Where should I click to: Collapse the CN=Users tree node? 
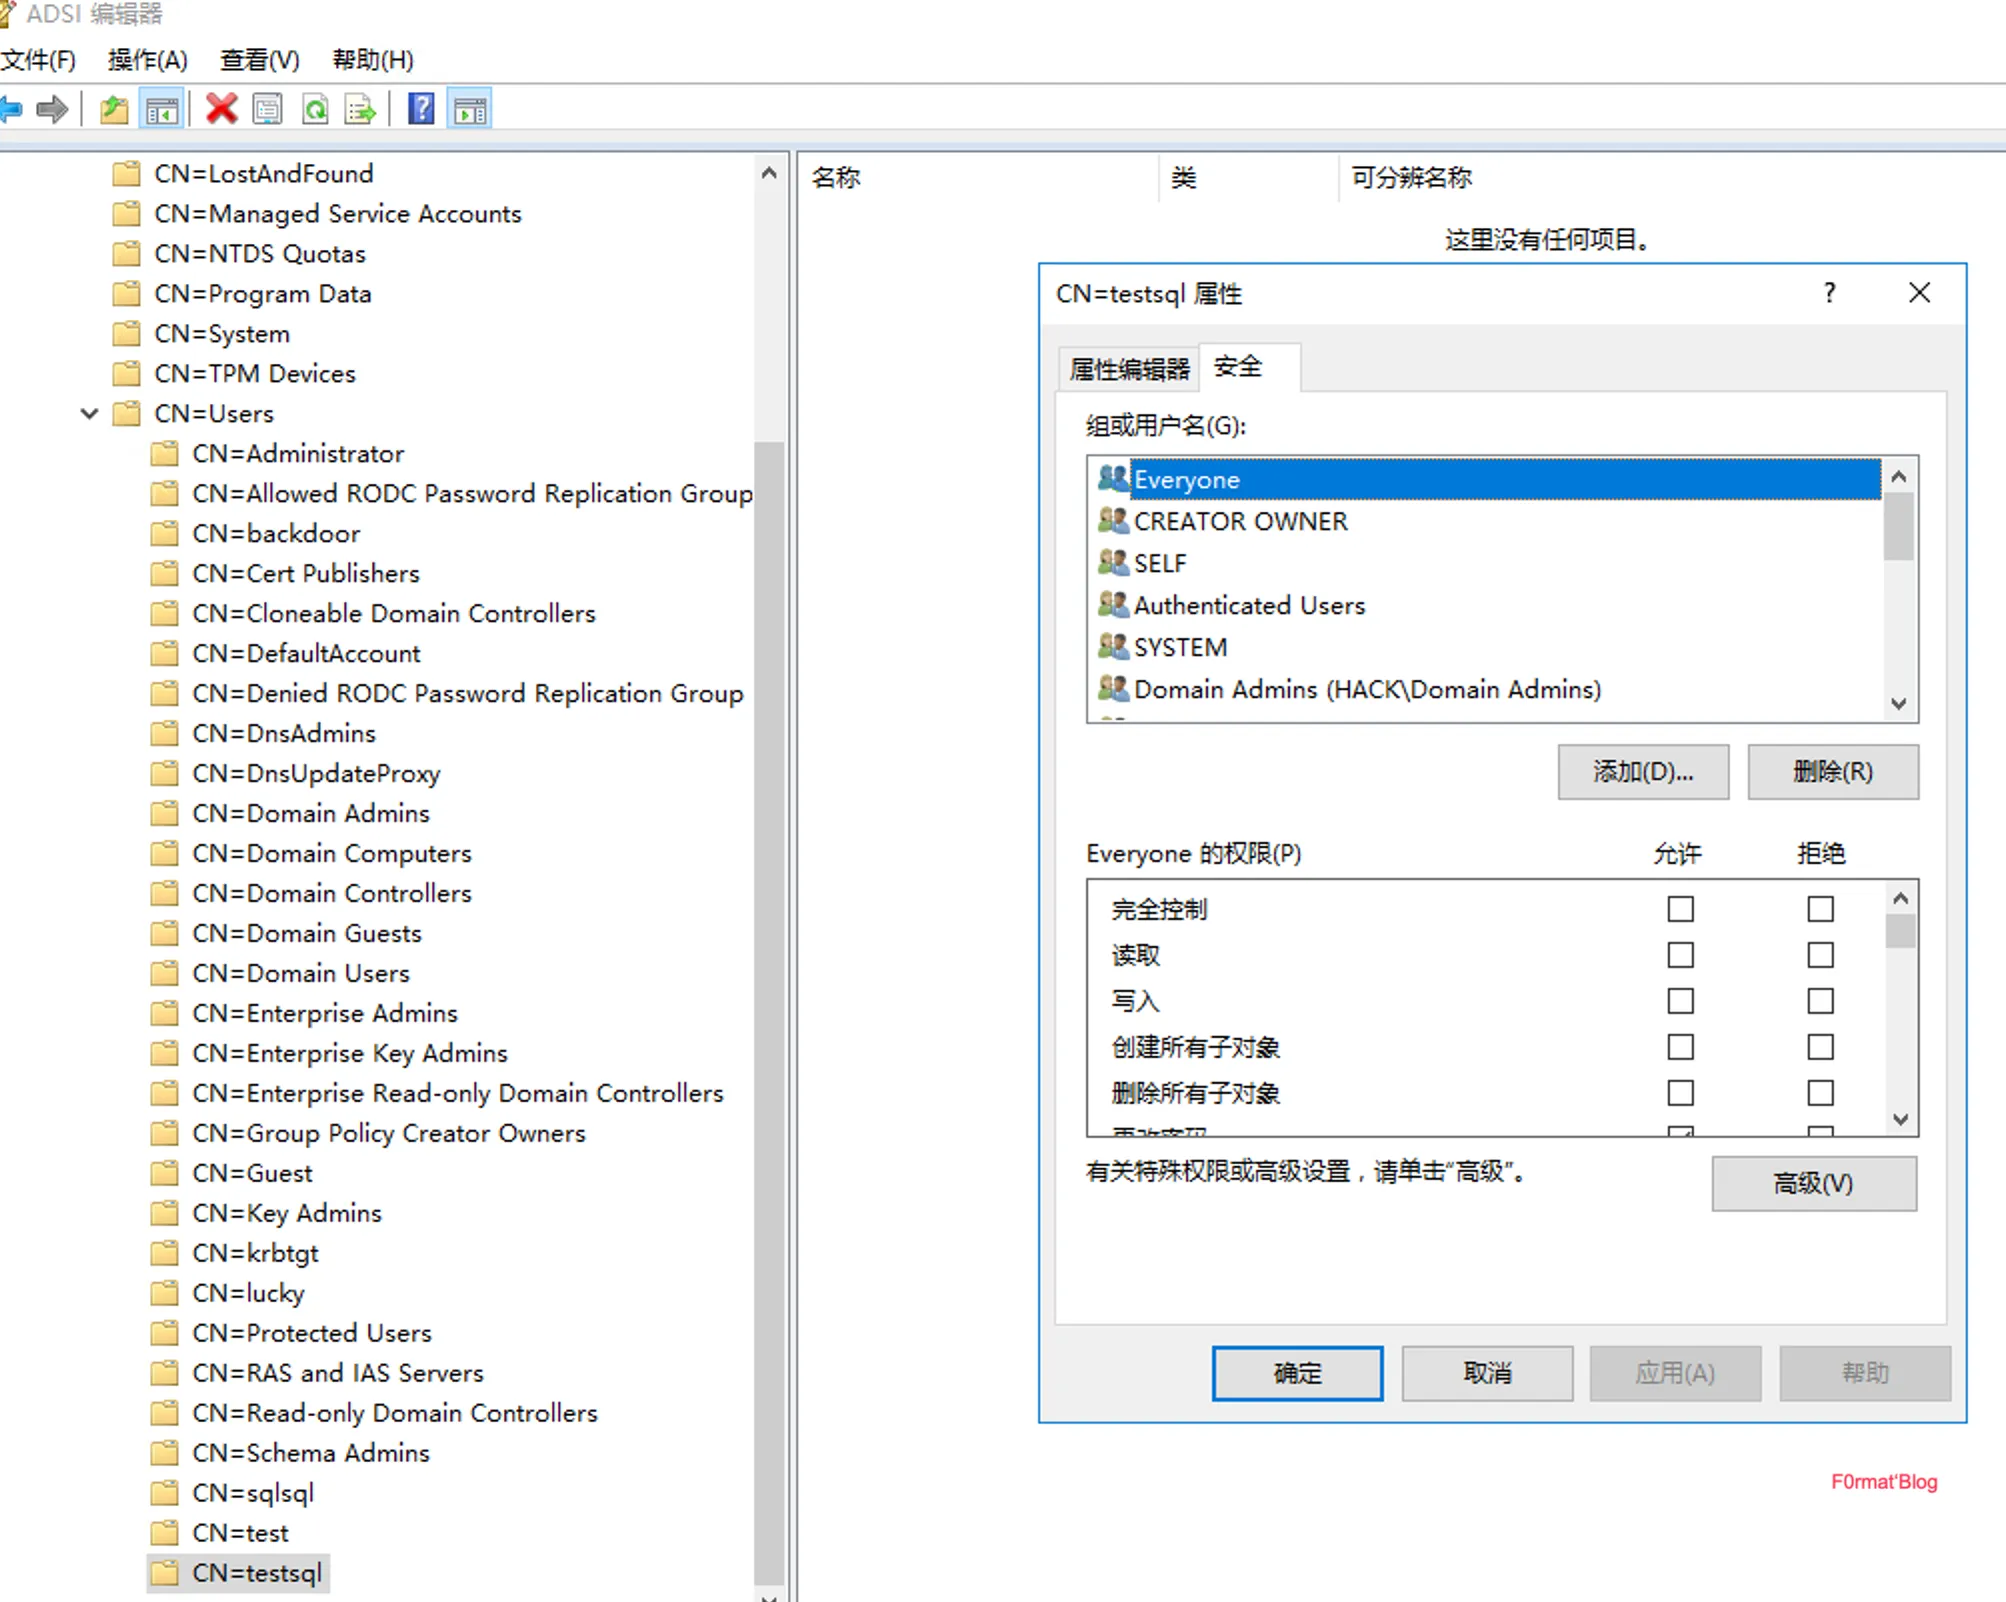coord(90,413)
